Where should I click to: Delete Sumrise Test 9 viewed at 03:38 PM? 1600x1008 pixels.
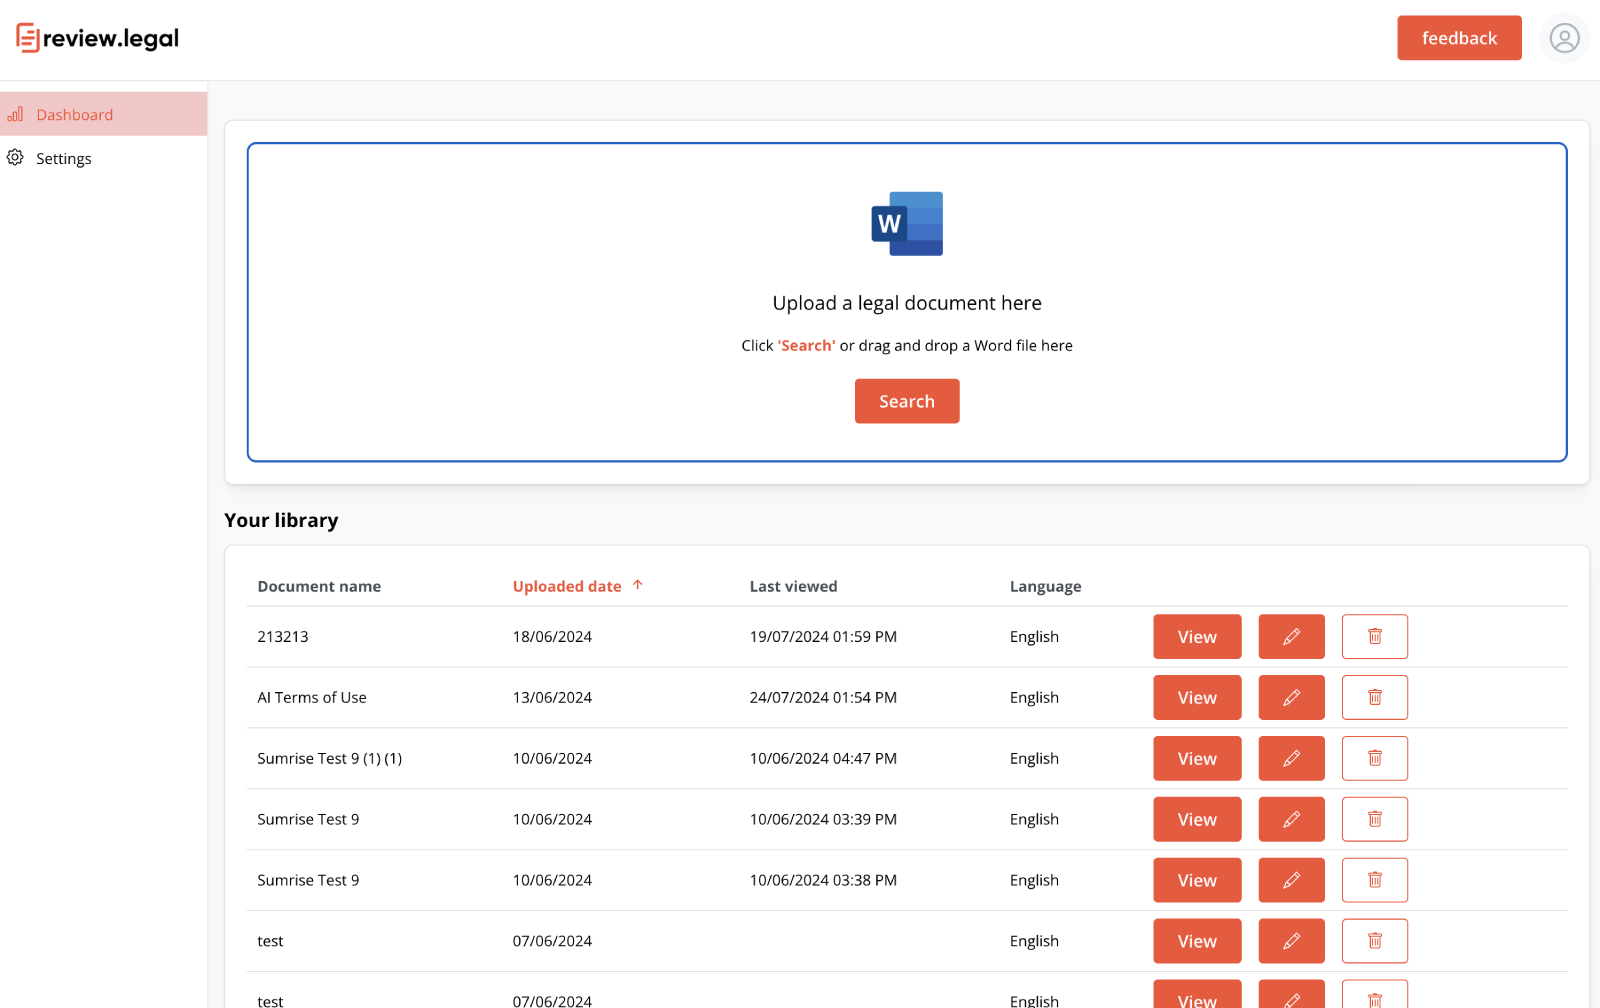pos(1375,881)
